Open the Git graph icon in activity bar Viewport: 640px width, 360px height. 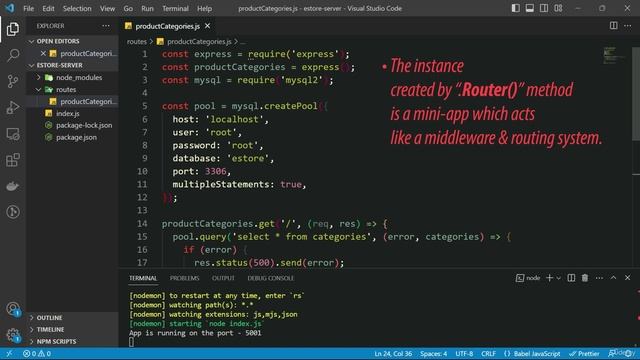click(13, 212)
